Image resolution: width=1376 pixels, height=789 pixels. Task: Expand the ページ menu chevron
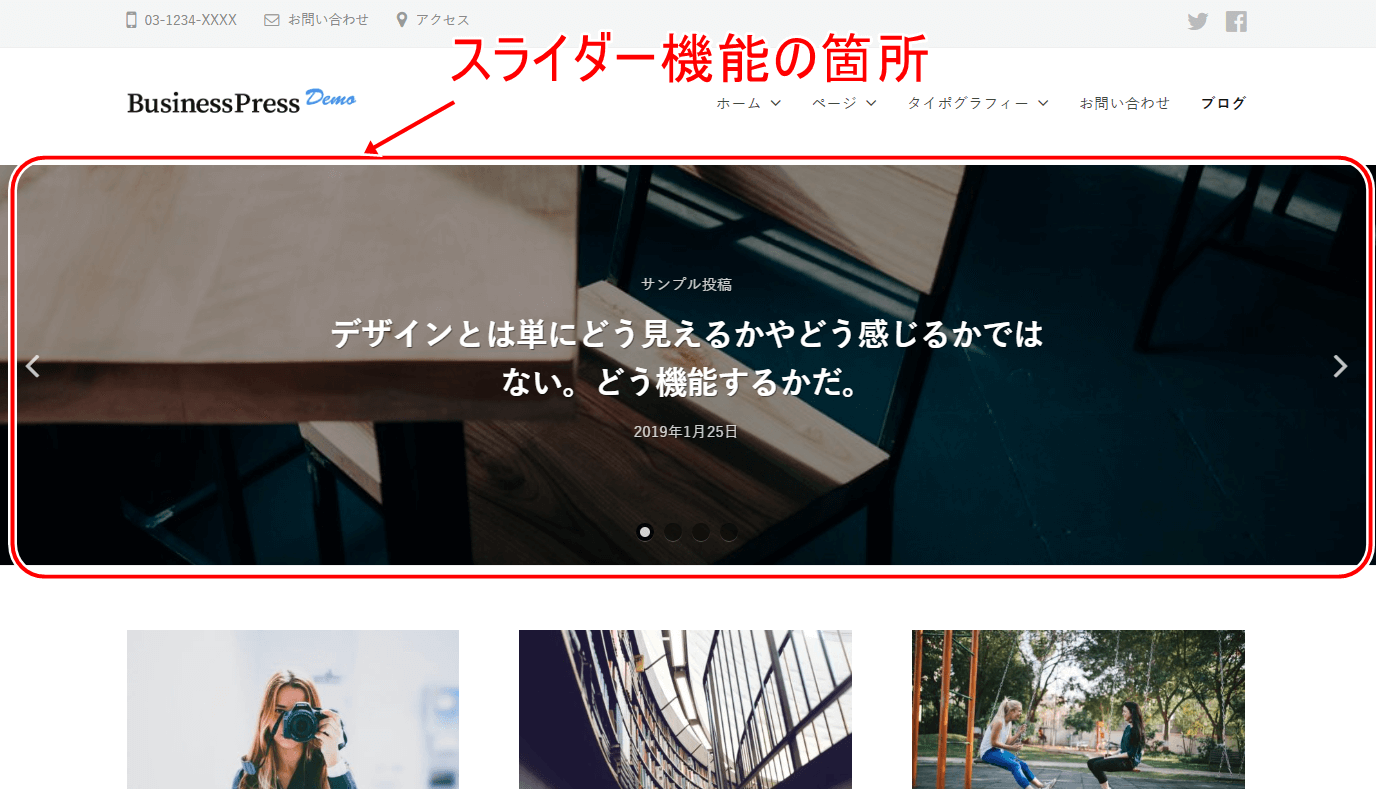(x=871, y=103)
